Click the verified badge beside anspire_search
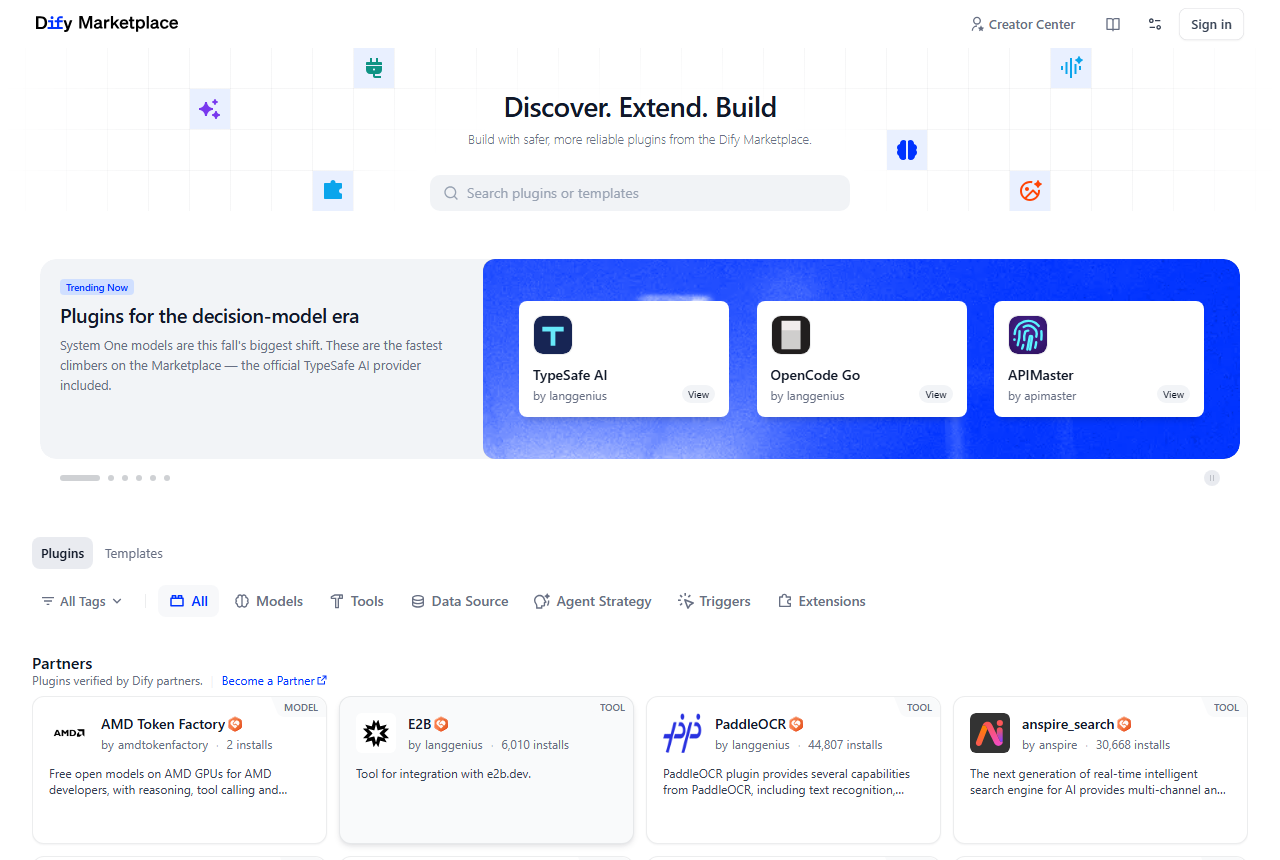Image resolution: width=1280 pixels, height=860 pixels. 1124,724
